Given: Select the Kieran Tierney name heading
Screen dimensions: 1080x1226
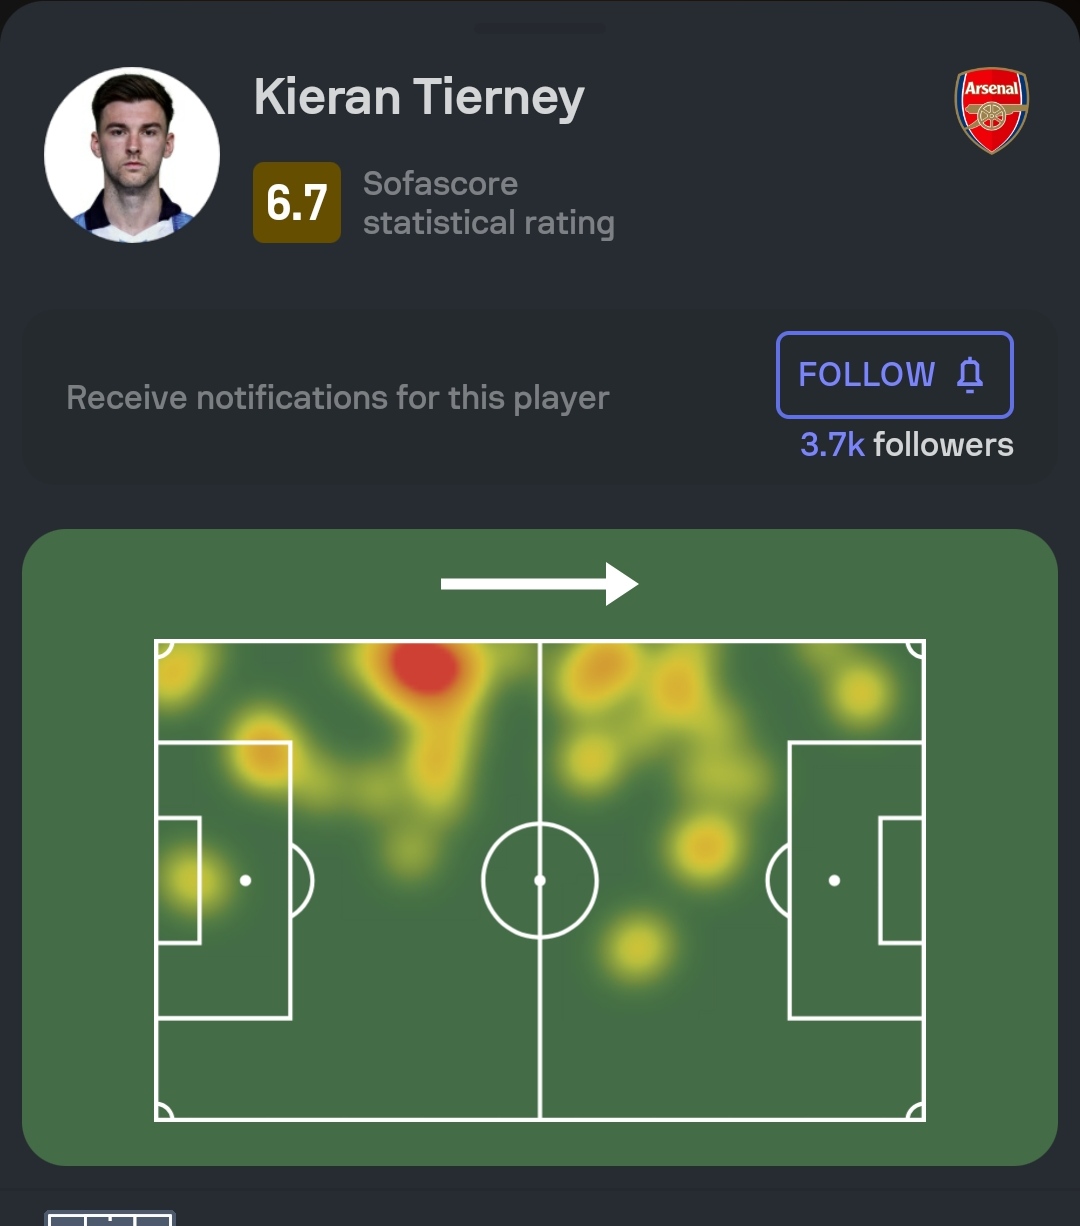Looking at the screenshot, I should 419,98.
